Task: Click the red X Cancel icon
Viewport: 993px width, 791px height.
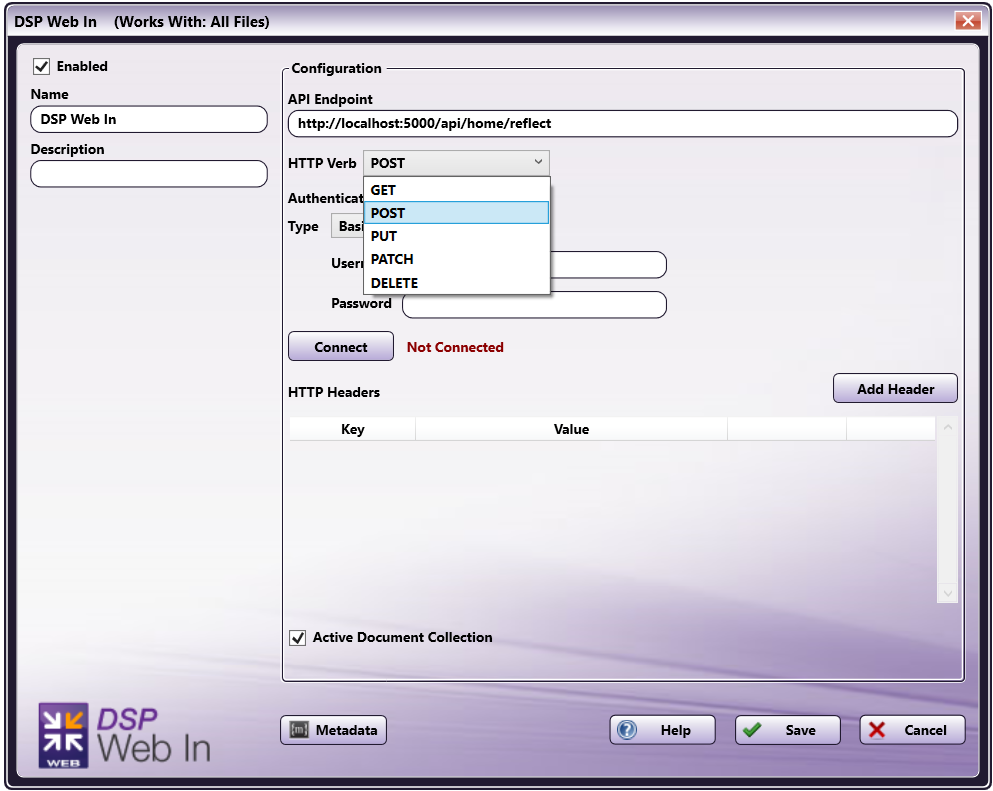Action: coord(877,730)
